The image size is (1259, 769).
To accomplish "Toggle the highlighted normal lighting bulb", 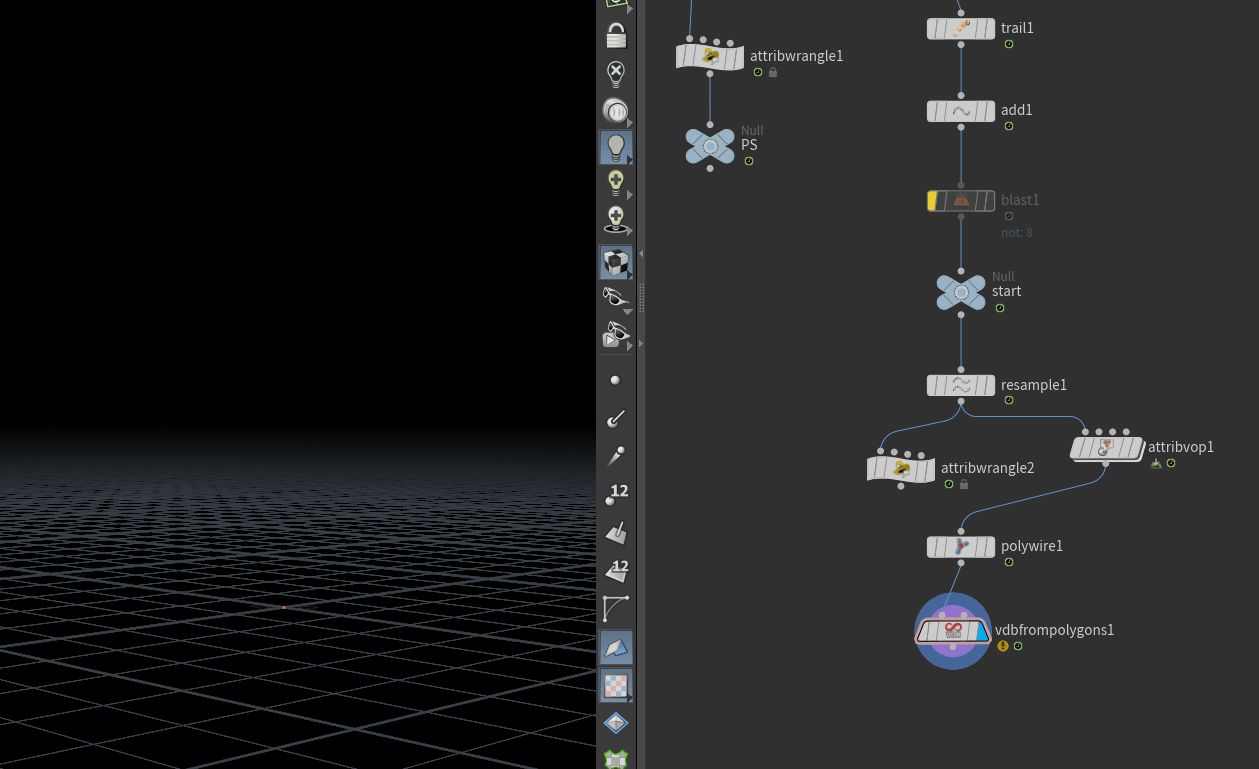I will (616, 147).
